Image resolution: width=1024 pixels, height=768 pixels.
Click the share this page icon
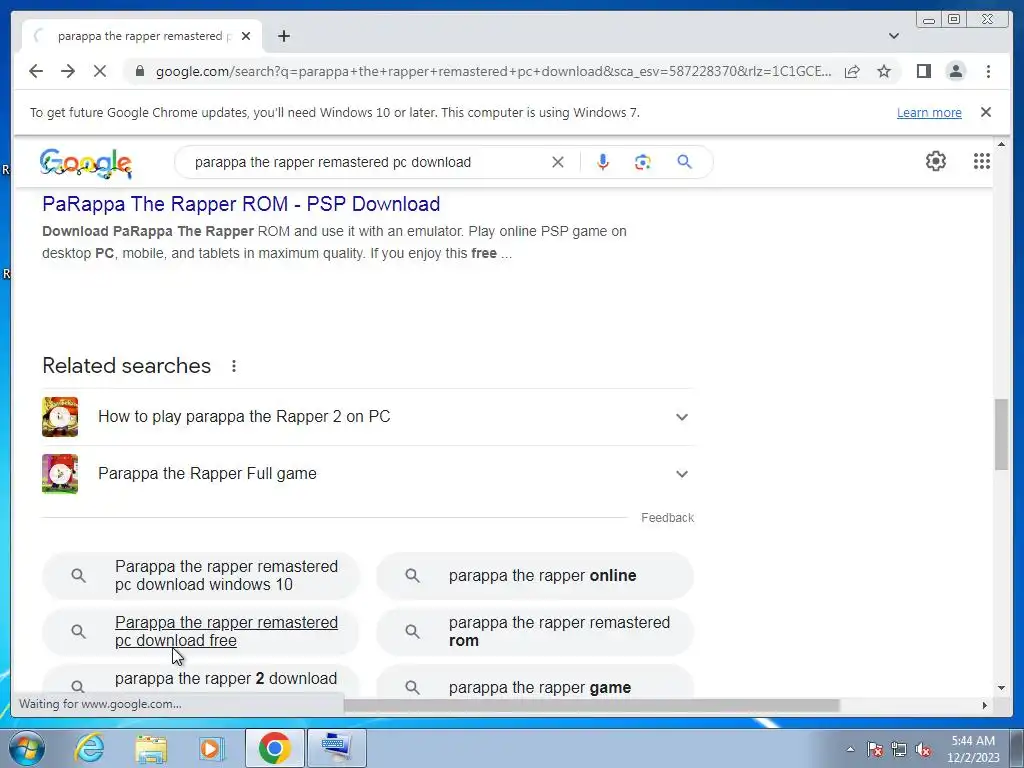coord(852,71)
